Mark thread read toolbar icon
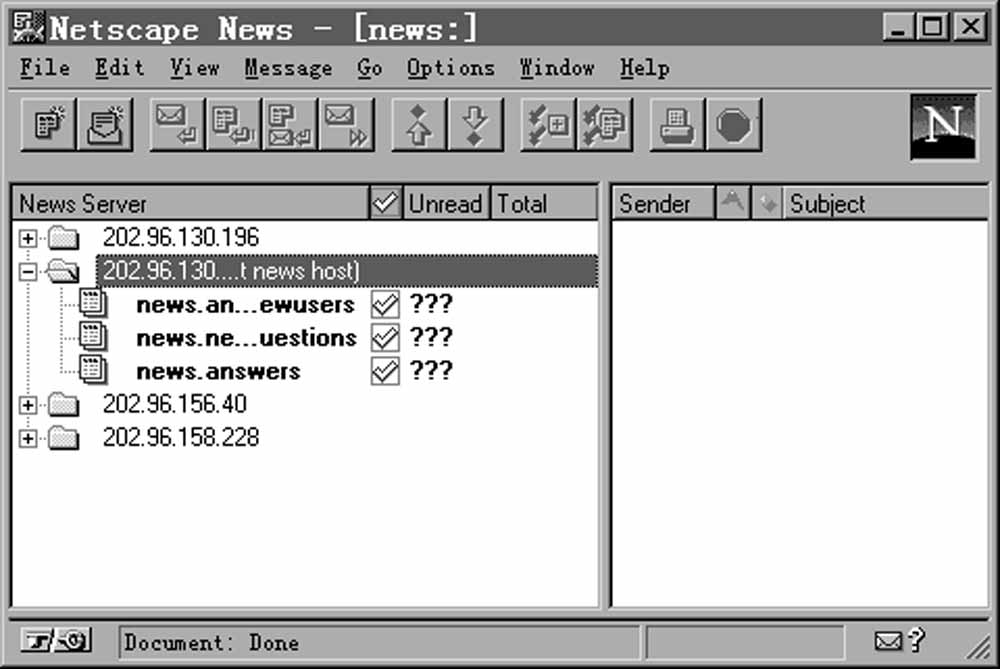The width and height of the screenshot is (1000, 669). click(548, 124)
